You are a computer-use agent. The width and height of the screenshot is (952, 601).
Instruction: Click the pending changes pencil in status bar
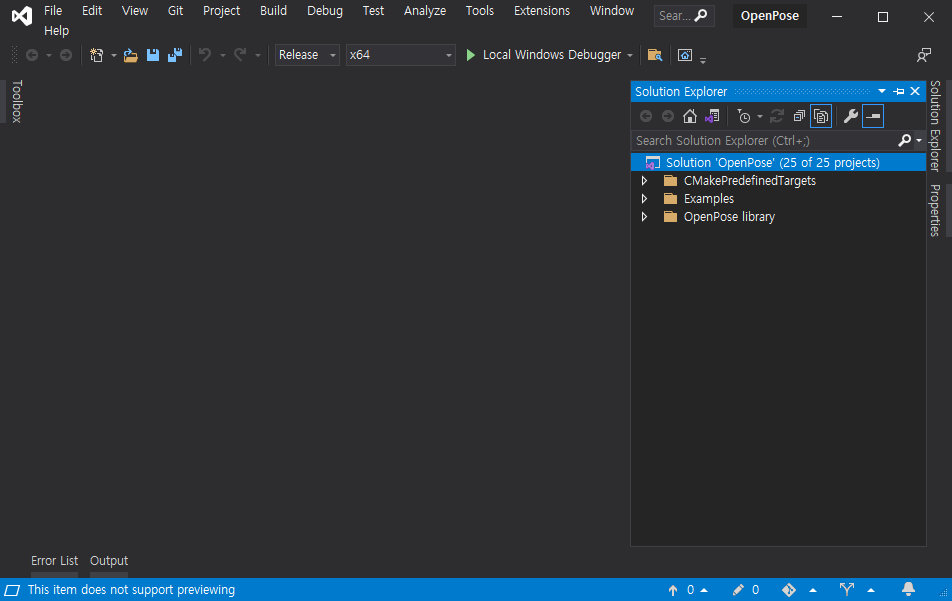click(738, 590)
